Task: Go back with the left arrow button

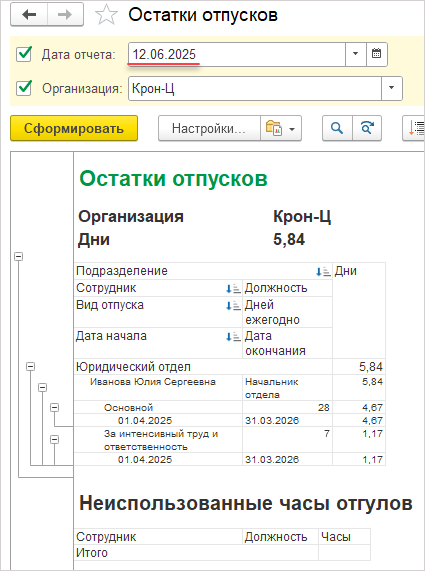Action: (x=29, y=15)
